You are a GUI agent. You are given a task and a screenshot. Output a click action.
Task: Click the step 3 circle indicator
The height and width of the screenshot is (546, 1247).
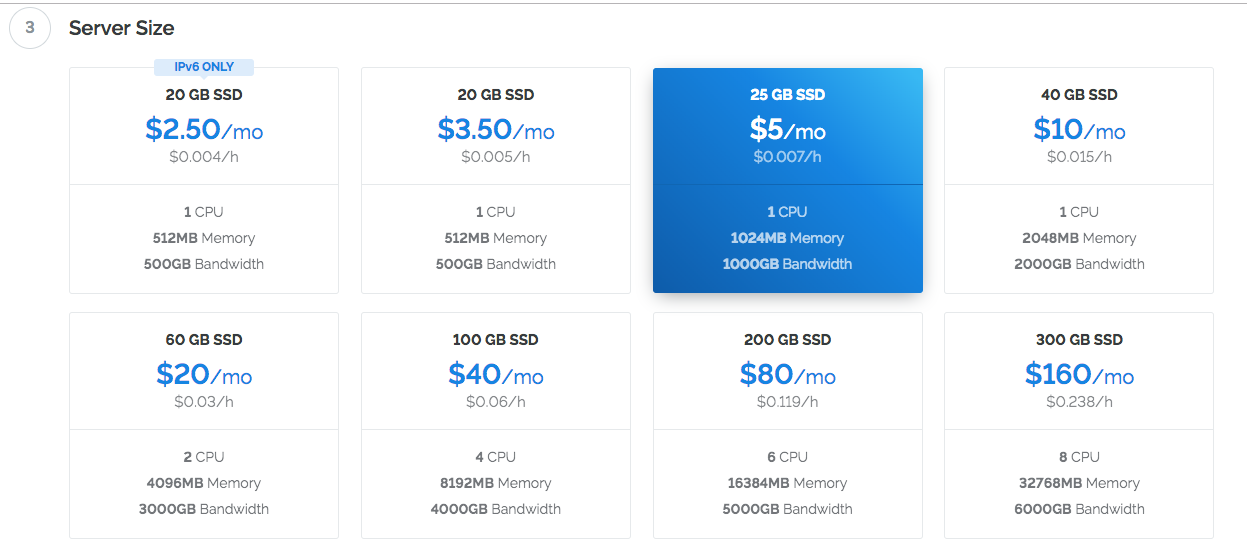(x=30, y=28)
